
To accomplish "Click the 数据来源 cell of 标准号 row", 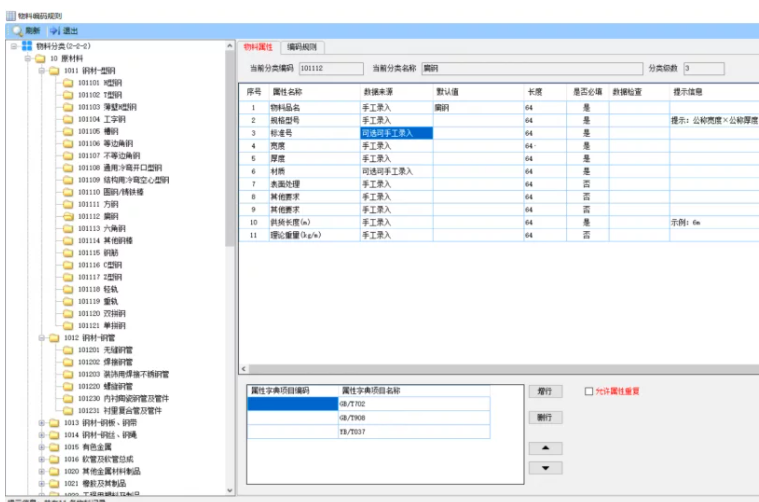I will click(396, 133).
